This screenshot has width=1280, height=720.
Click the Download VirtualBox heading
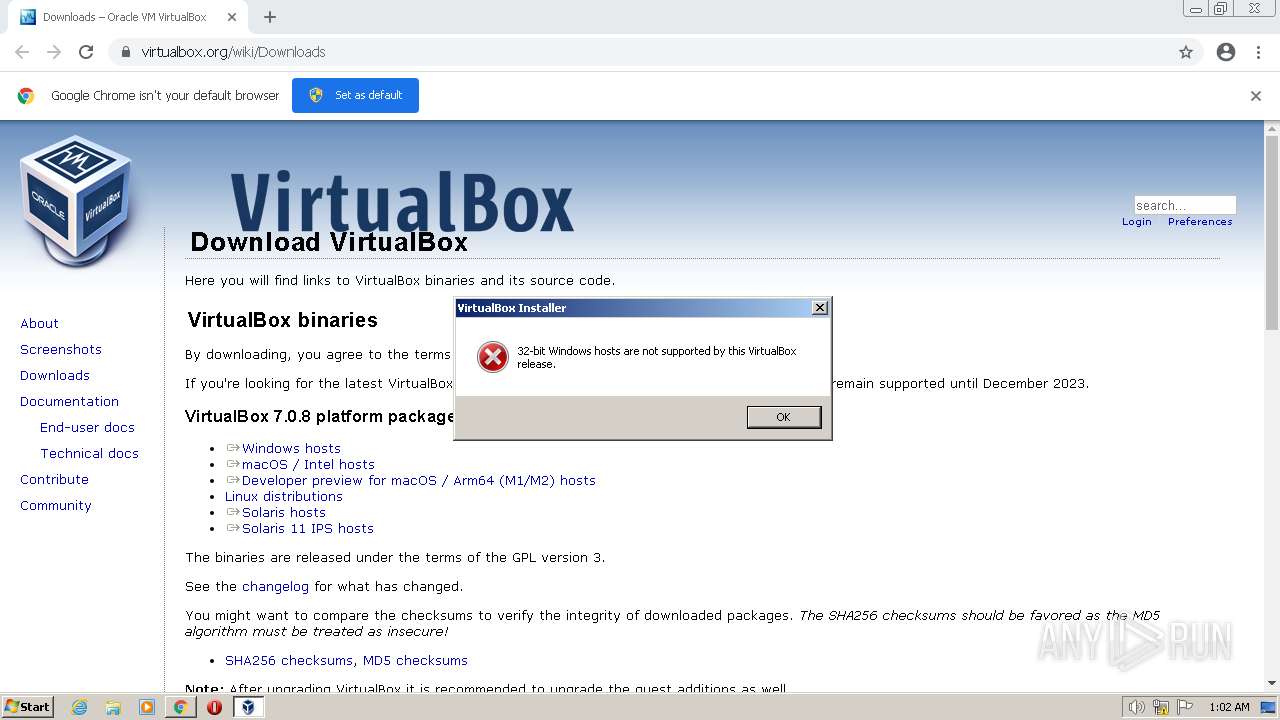click(329, 242)
